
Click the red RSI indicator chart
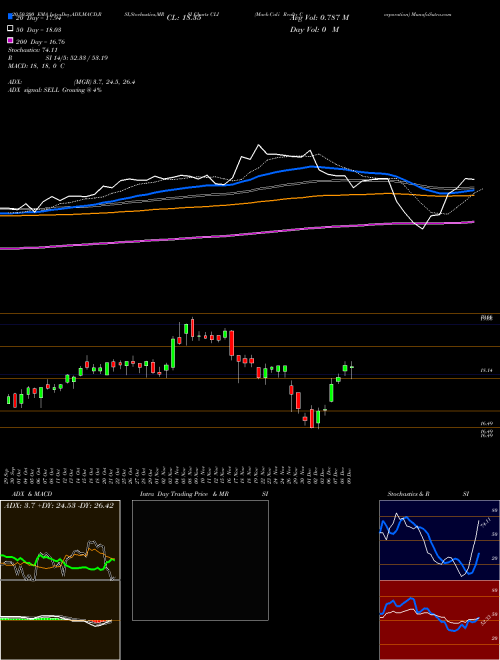click(439, 620)
